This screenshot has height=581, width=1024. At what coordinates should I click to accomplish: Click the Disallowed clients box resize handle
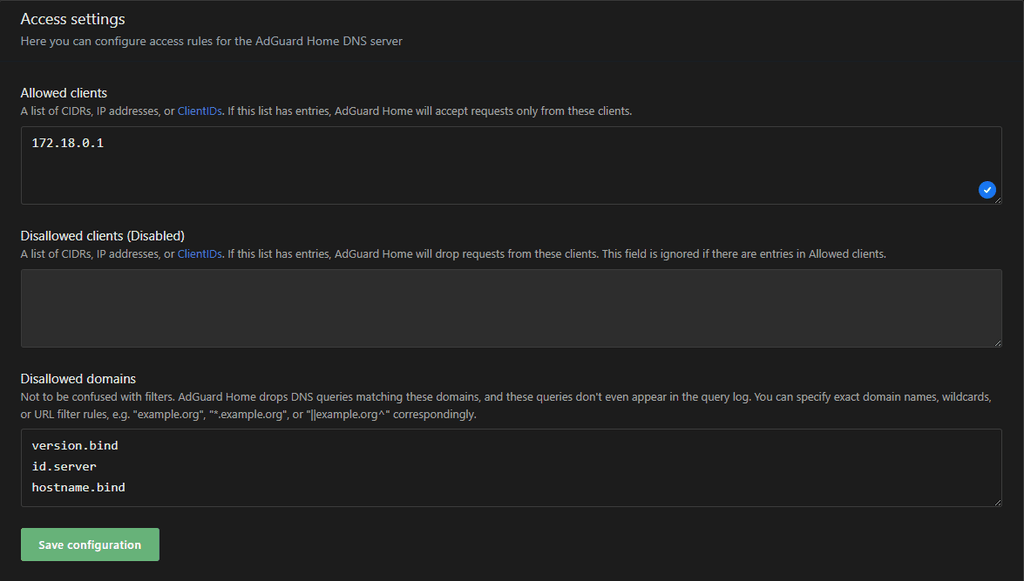[998, 343]
